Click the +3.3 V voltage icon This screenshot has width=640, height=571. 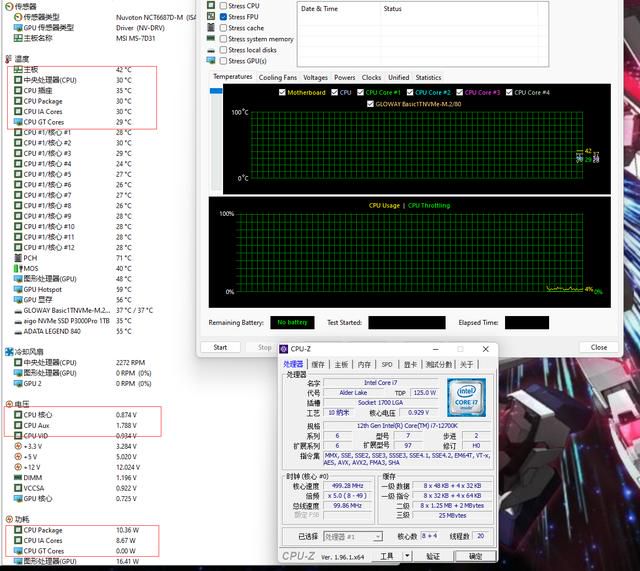pyautogui.click(x=18, y=446)
